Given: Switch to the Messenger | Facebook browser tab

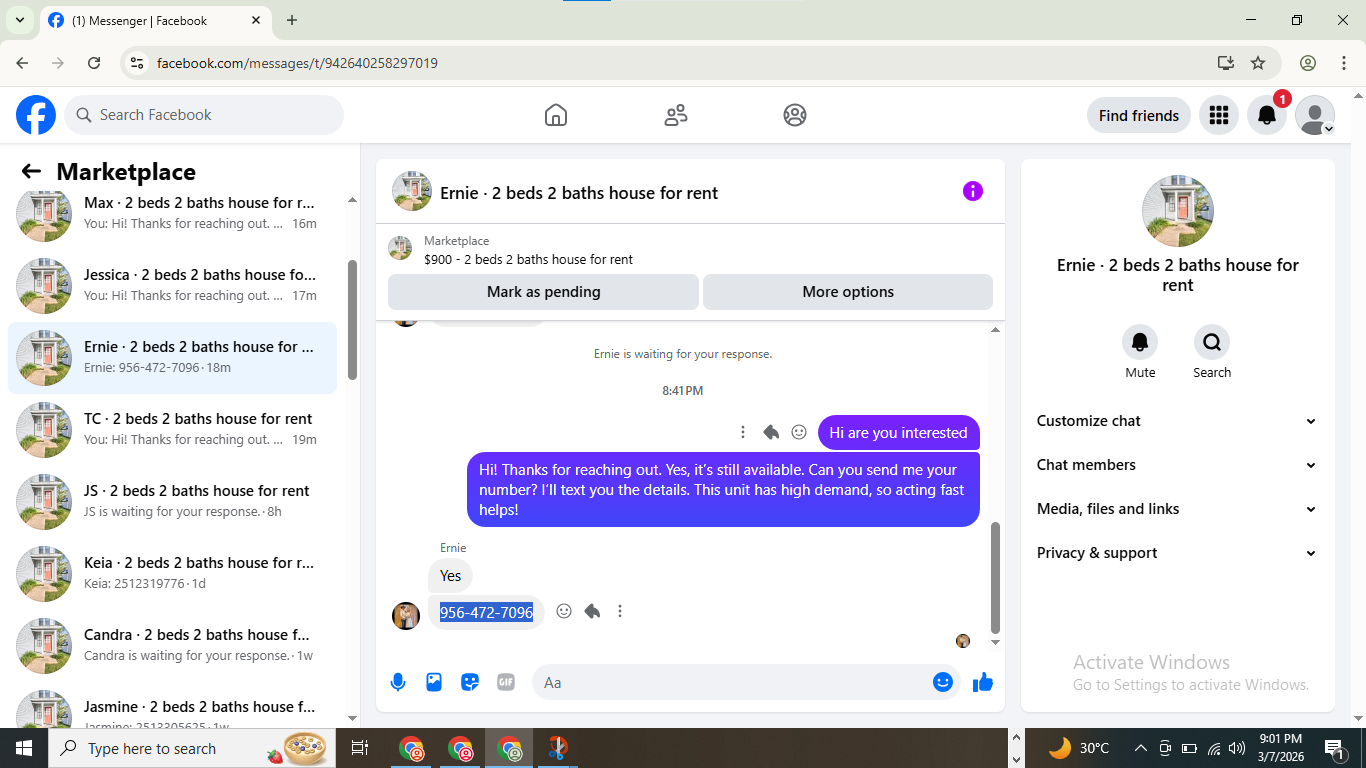Looking at the screenshot, I should pyautogui.click(x=155, y=20).
